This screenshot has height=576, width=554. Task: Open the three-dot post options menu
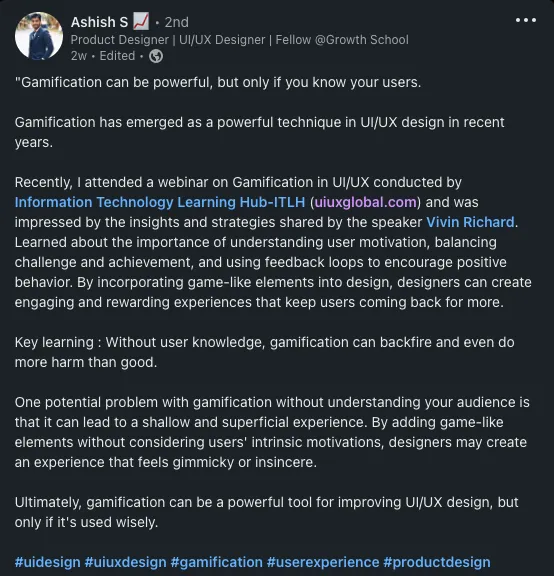click(526, 20)
